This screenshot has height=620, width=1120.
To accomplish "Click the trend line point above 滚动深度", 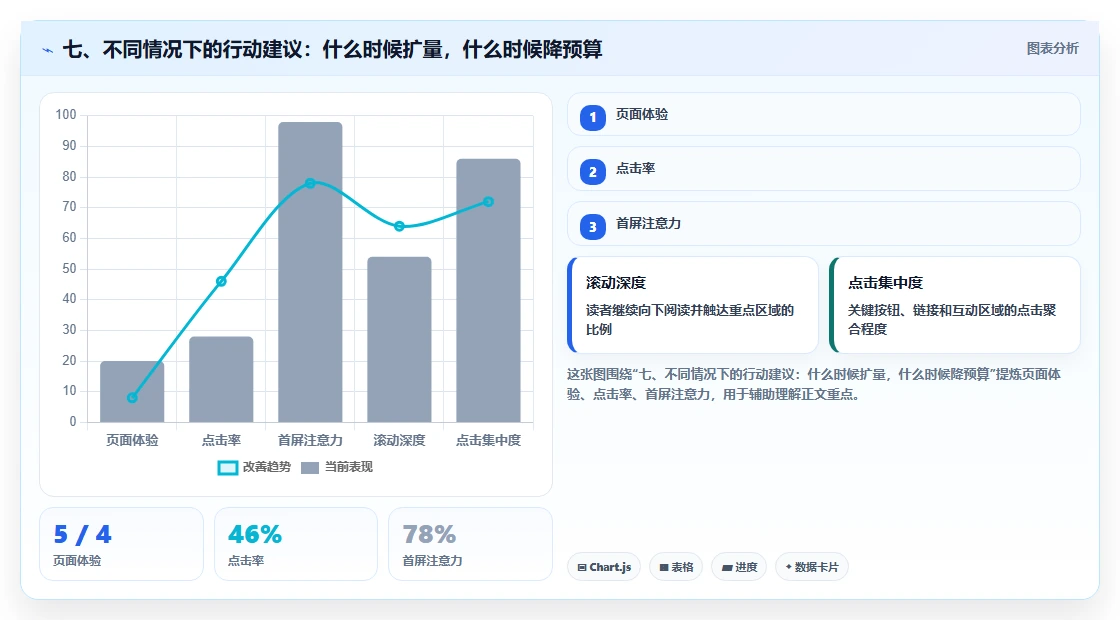I will (x=399, y=226).
